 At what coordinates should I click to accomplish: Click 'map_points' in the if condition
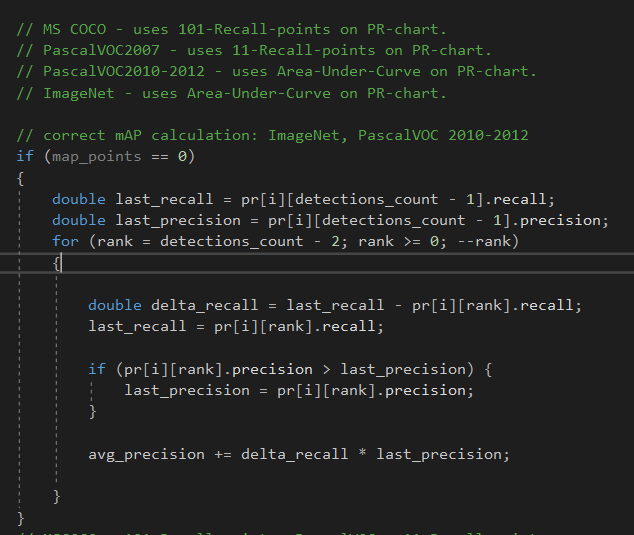click(x=97, y=157)
